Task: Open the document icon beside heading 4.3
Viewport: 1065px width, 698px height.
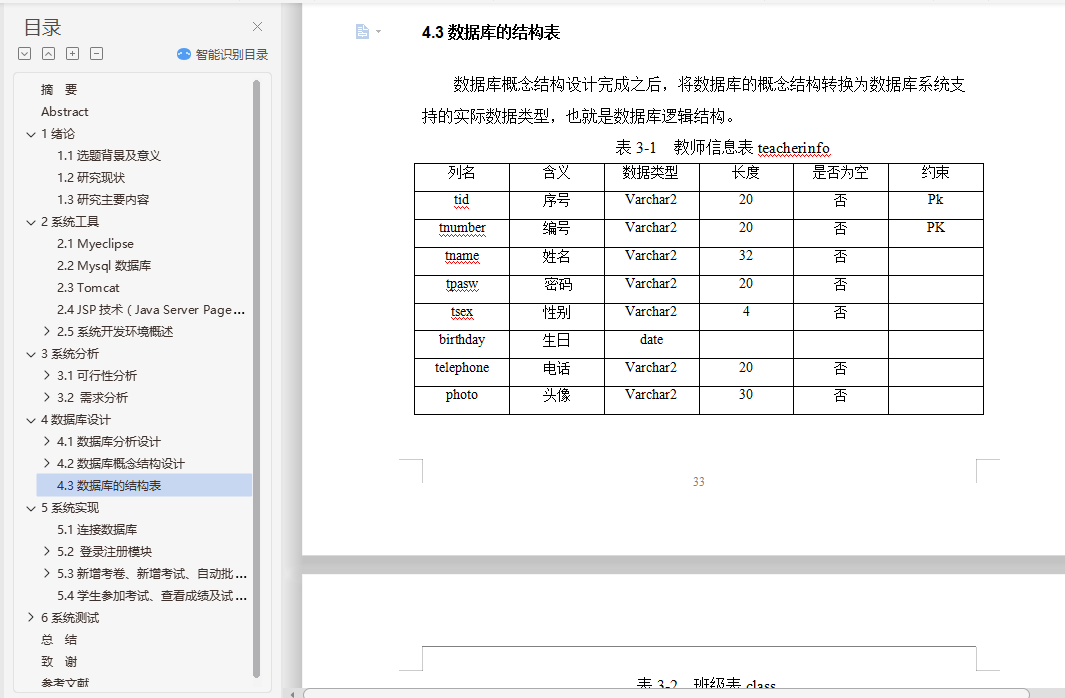Action: [x=362, y=31]
